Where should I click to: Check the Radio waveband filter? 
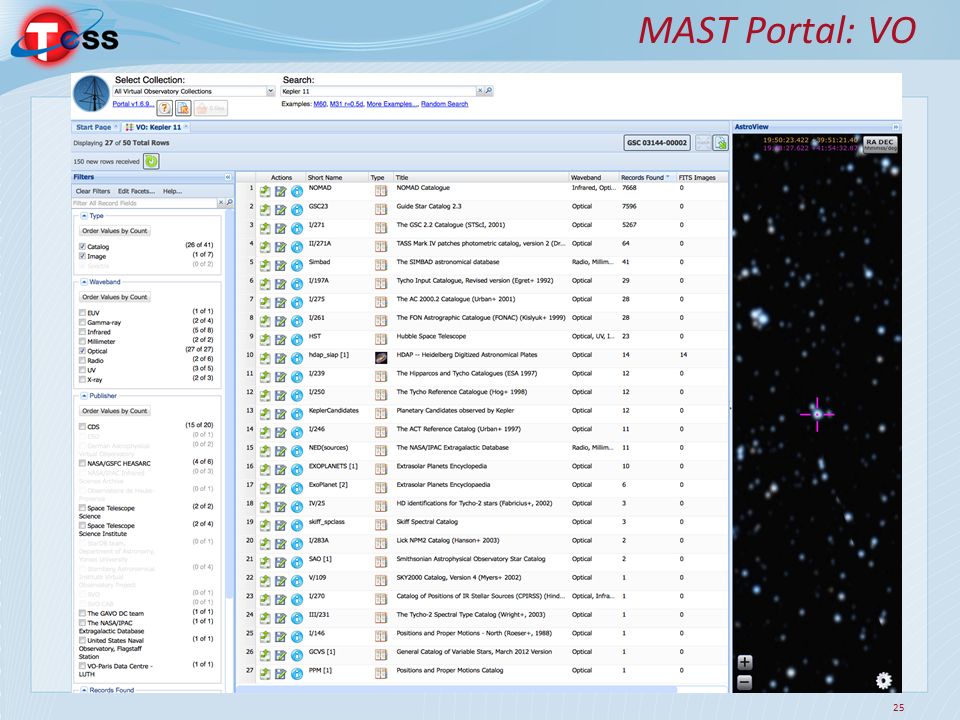pyautogui.click(x=82, y=361)
